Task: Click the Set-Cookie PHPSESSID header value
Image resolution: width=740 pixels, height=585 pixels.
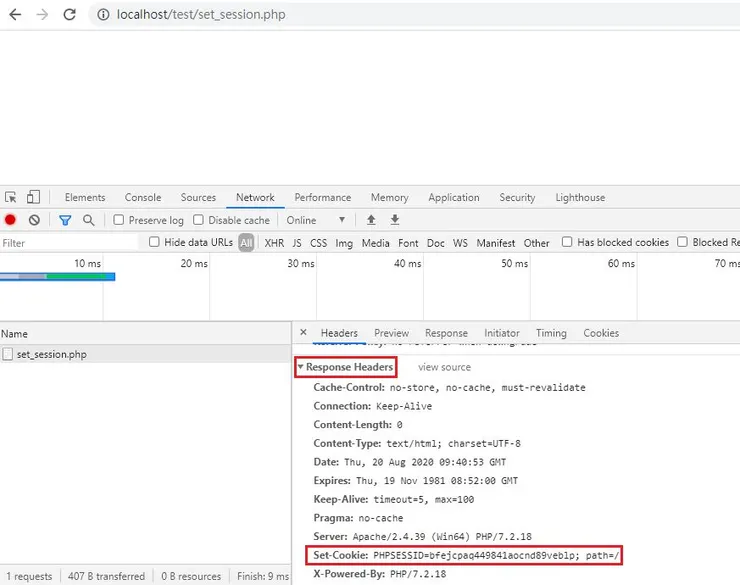Action: click(496, 555)
